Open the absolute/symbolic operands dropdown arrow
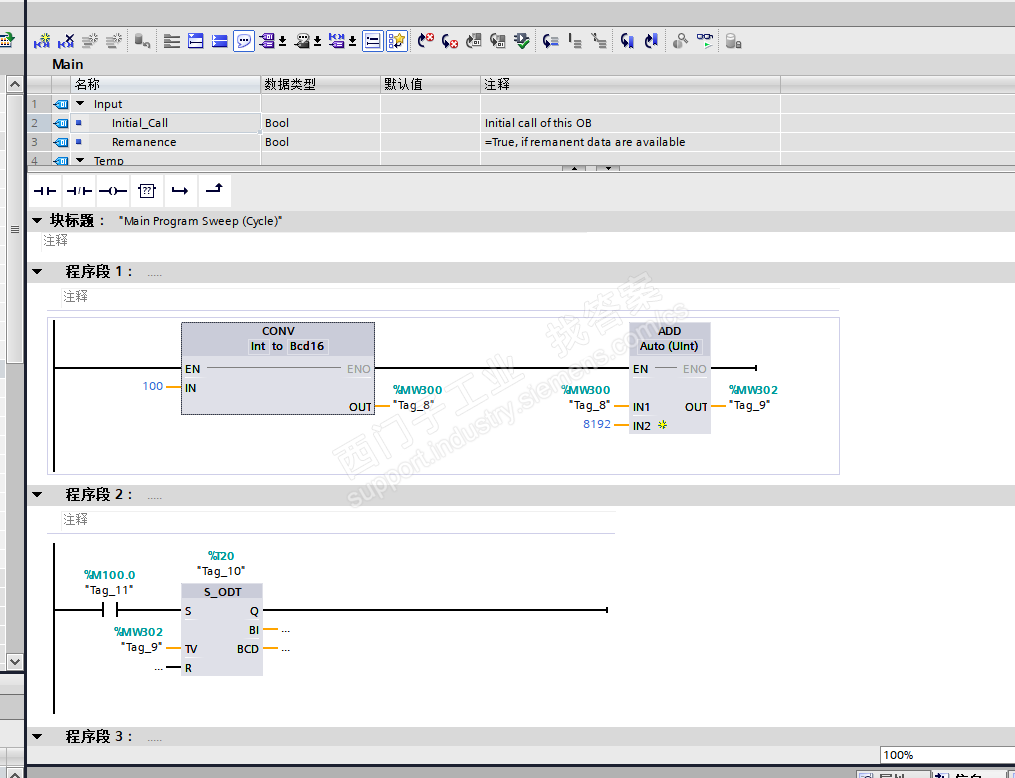1015x778 pixels. click(x=282, y=42)
